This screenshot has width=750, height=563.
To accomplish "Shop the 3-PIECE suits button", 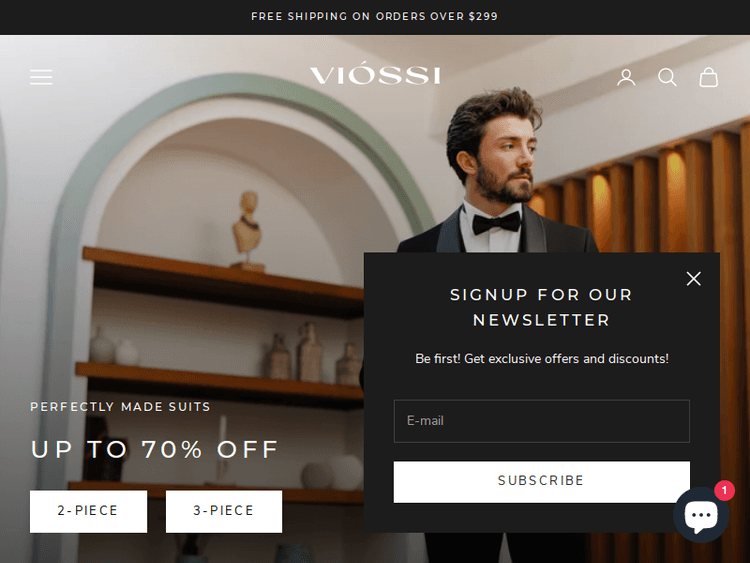I will [x=224, y=511].
